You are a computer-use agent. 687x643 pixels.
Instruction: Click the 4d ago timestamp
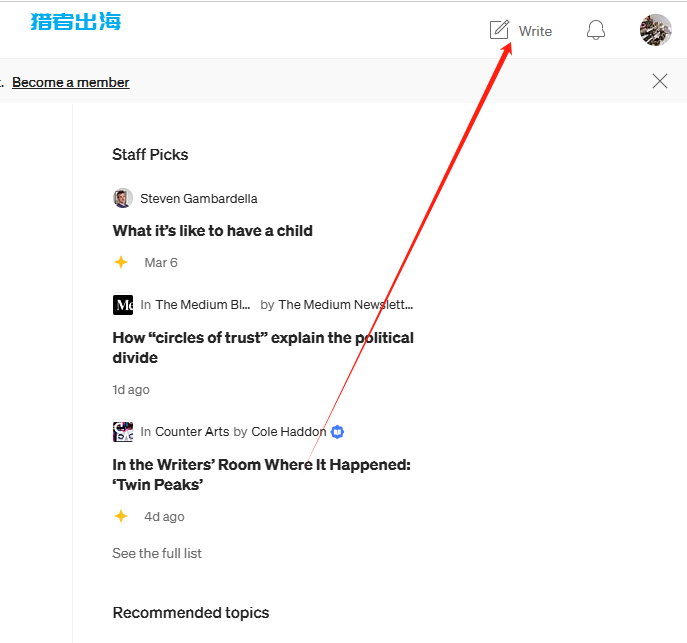(164, 517)
